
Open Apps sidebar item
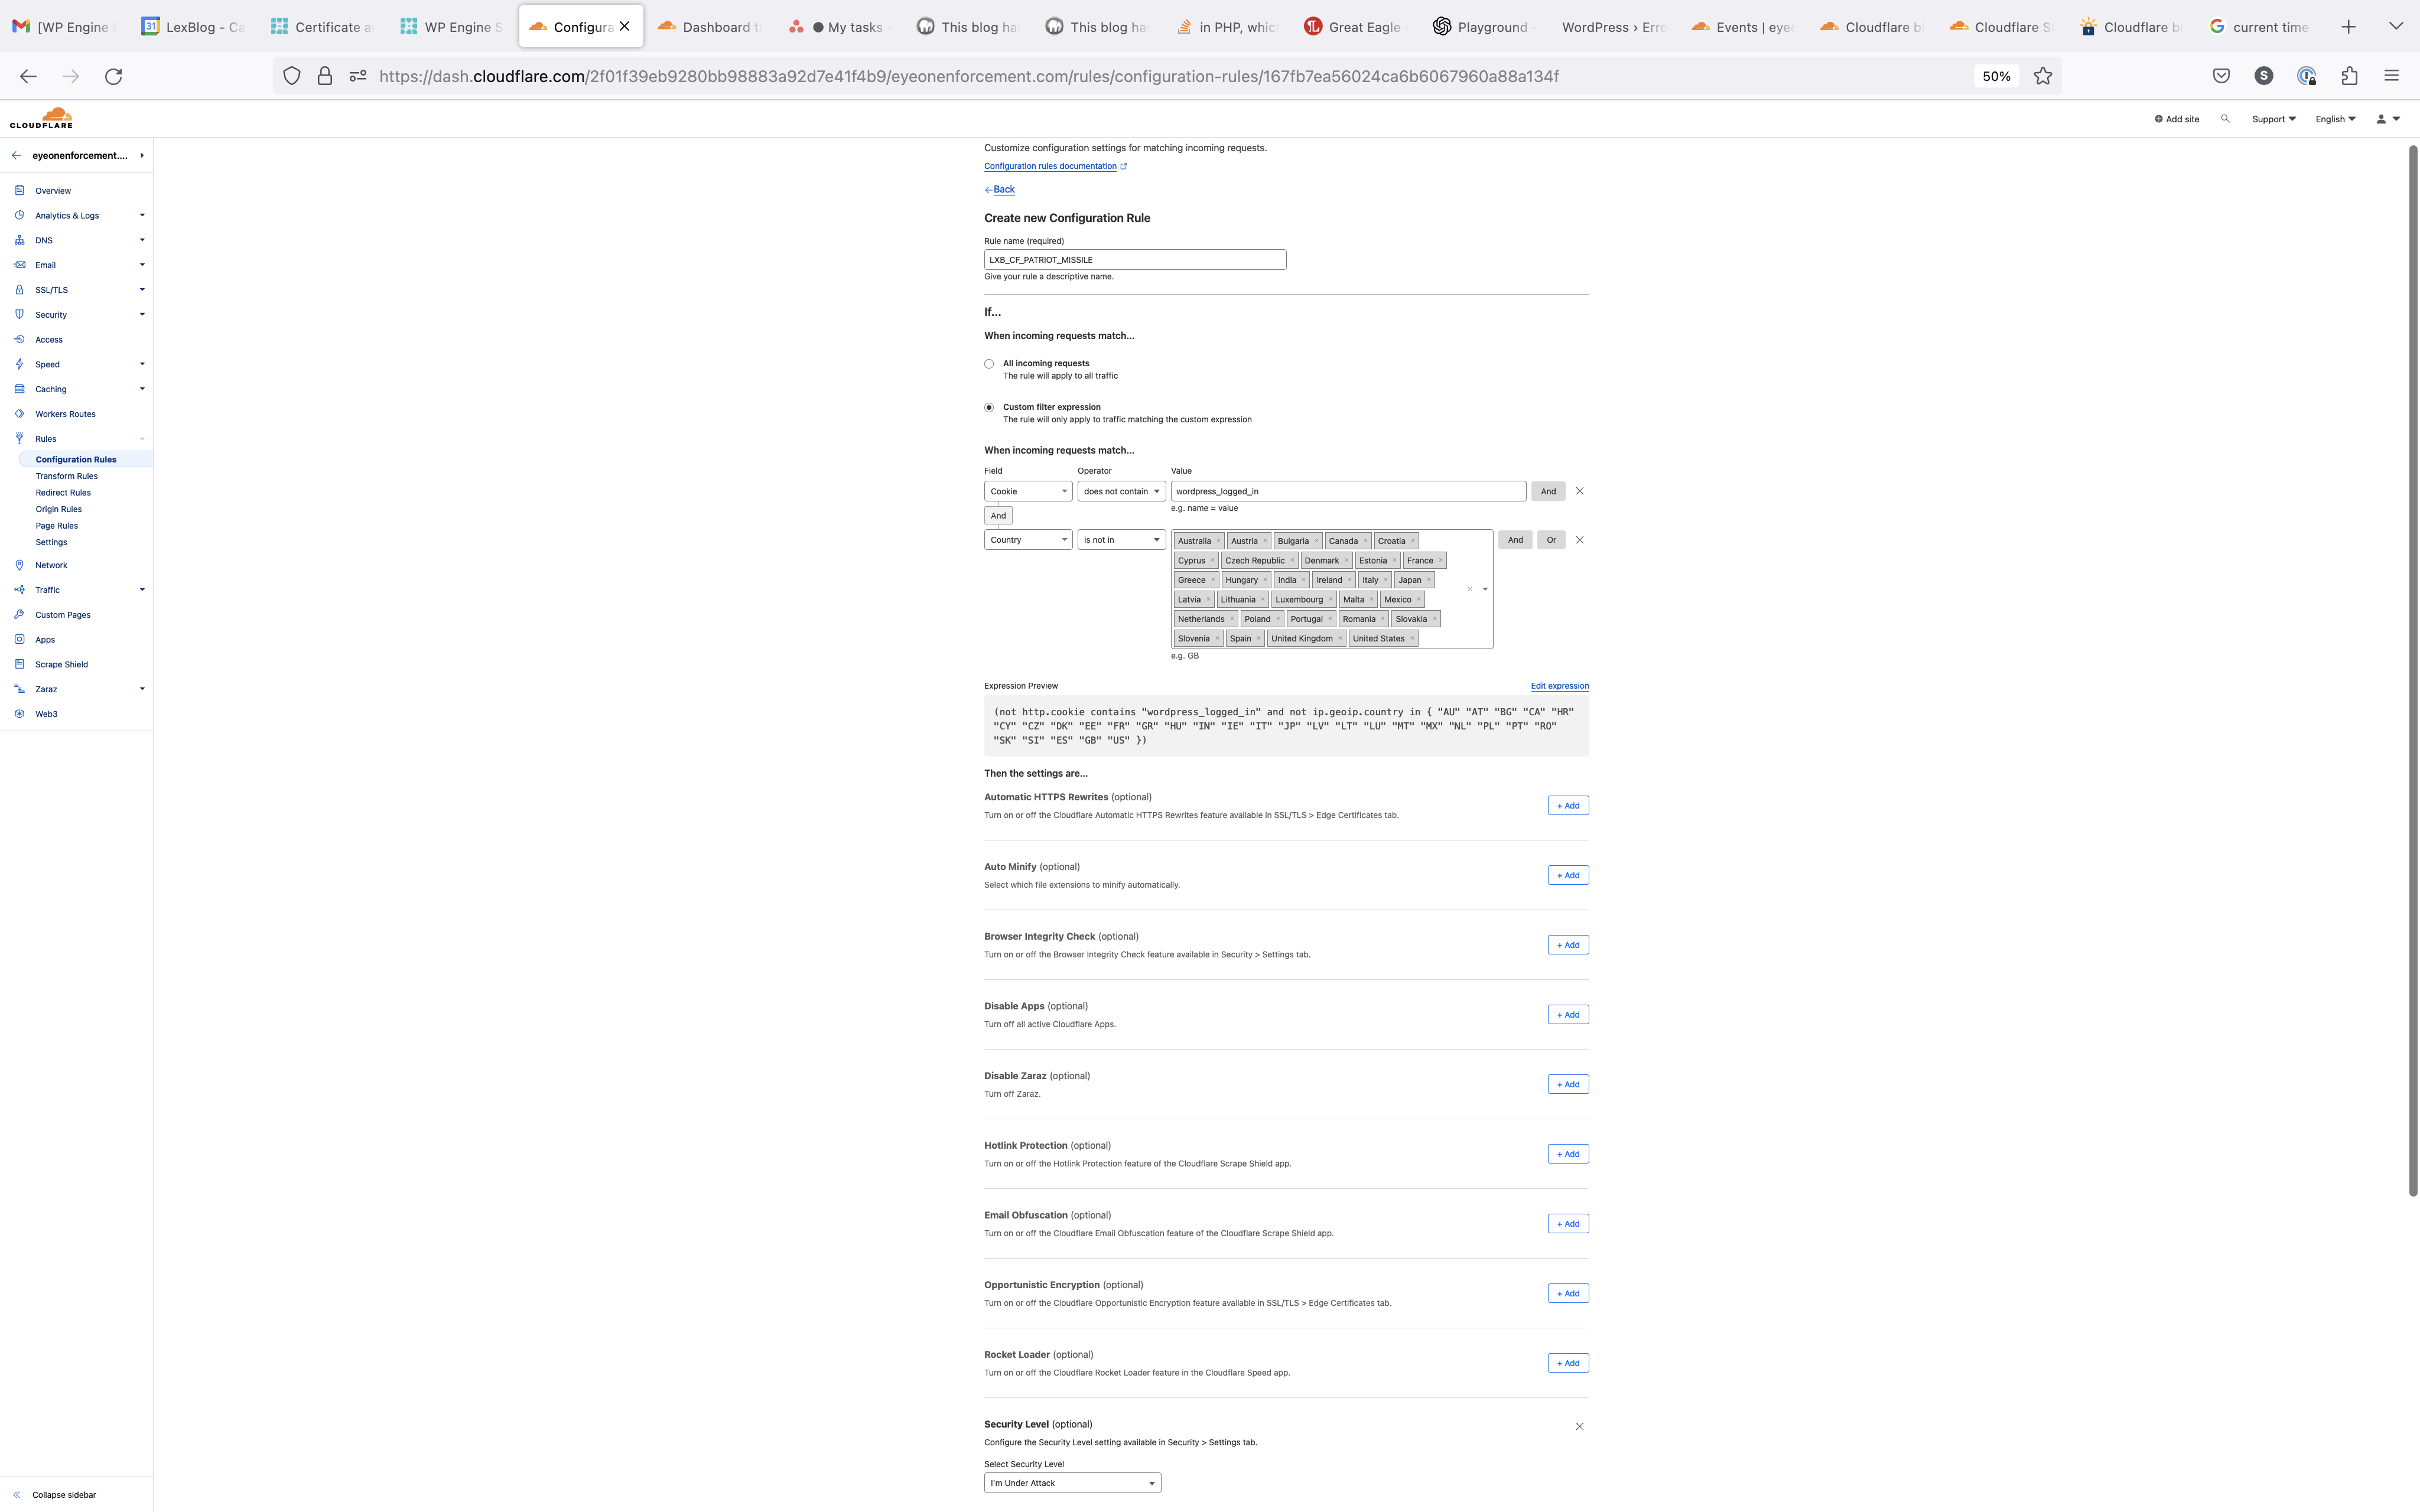pyautogui.click(x=45, y=640)
